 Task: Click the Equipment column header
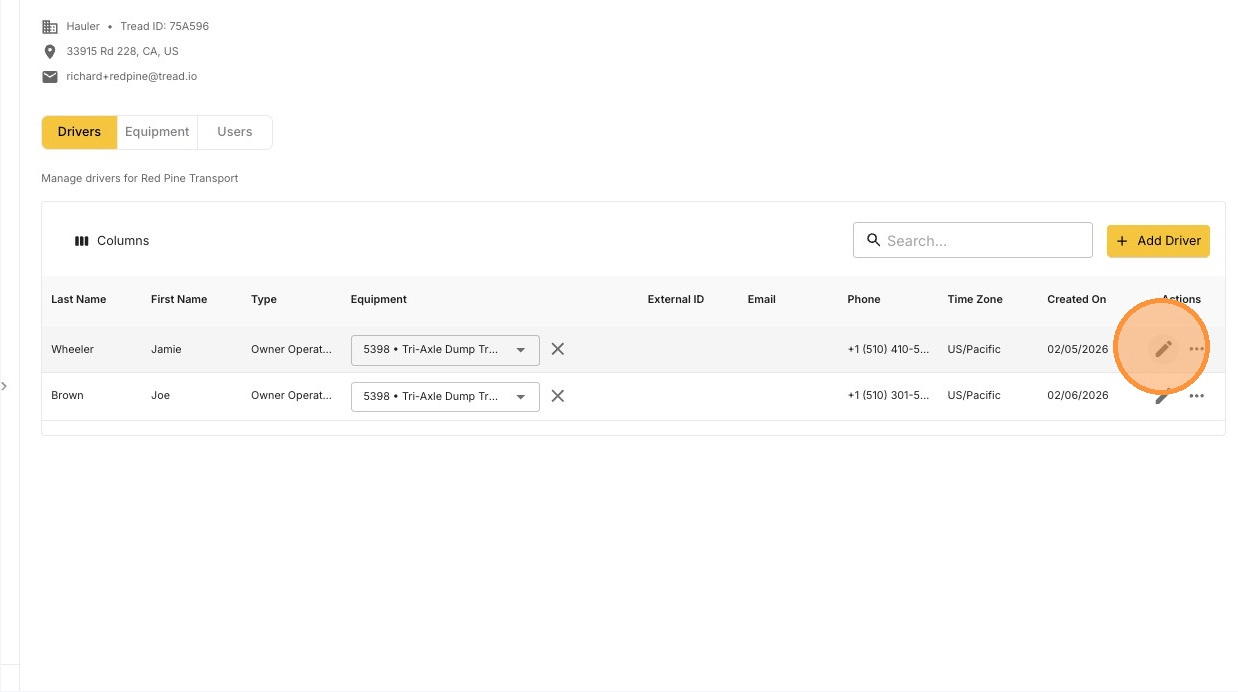(x=379, y=299)
